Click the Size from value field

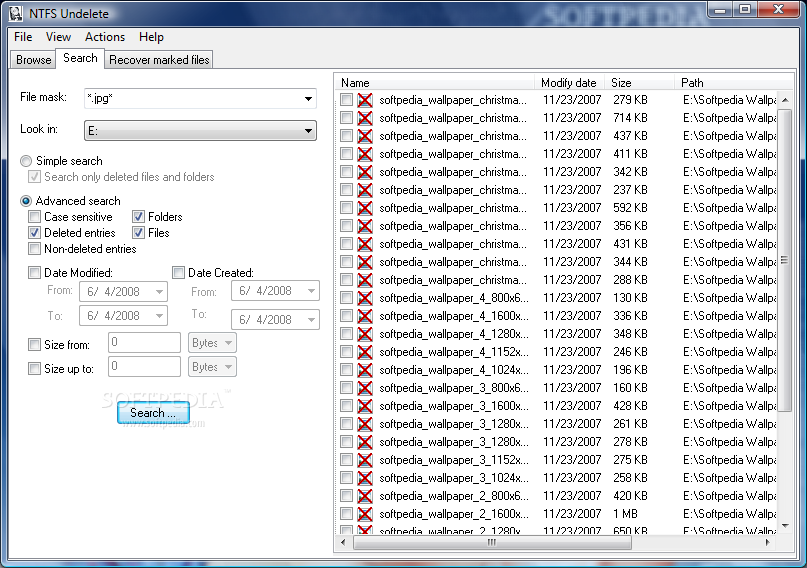[144, 343]
